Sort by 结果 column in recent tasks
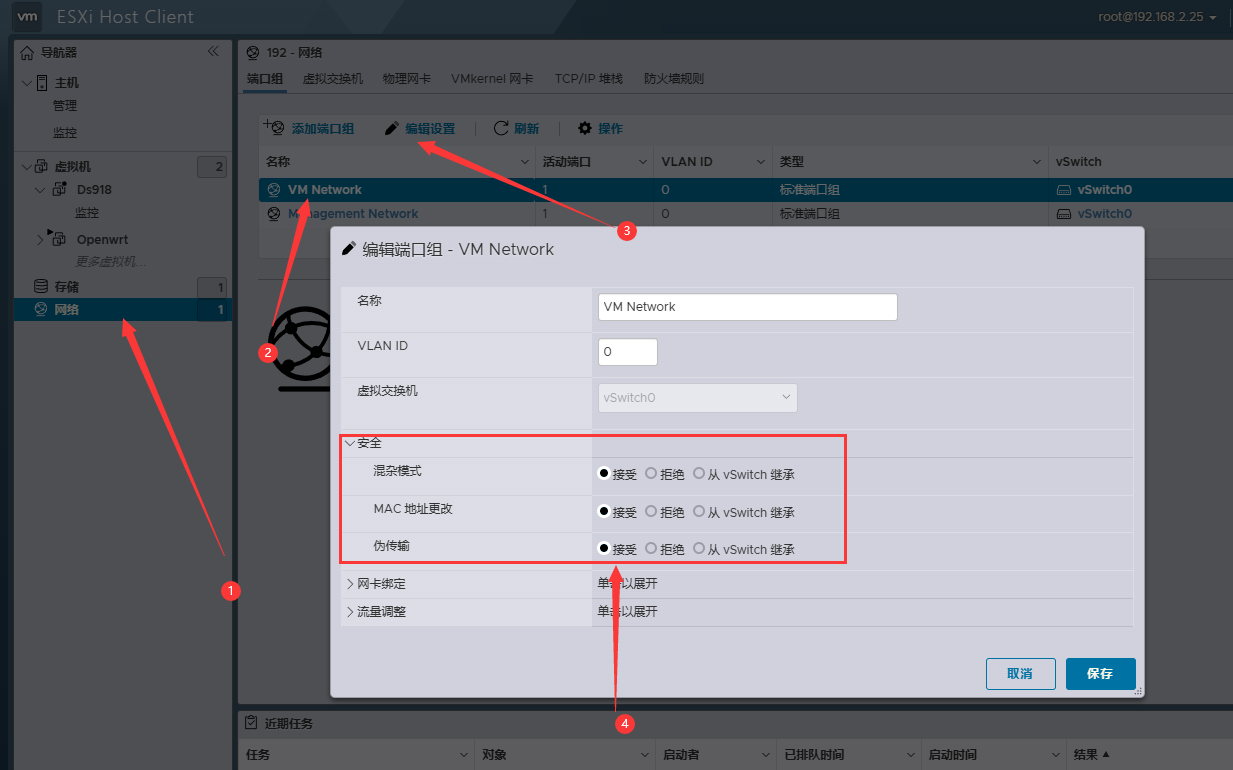The height and width of the screenshot is (770, 1233). [x=1092, y=755]
